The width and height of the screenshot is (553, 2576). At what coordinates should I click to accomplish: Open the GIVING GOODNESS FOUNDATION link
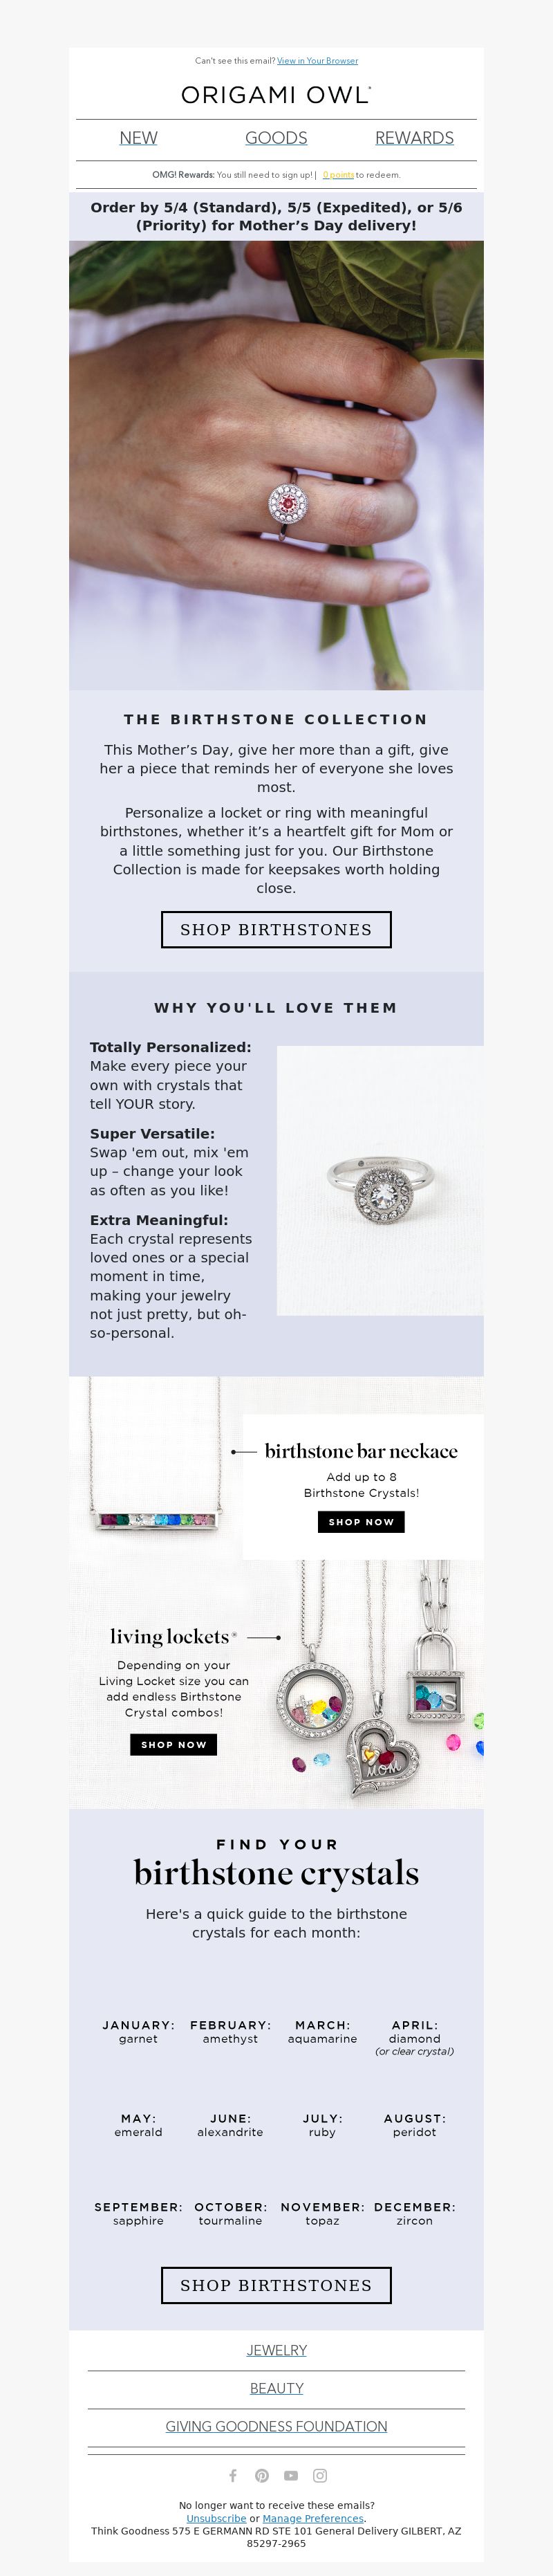click(276, 2426)
